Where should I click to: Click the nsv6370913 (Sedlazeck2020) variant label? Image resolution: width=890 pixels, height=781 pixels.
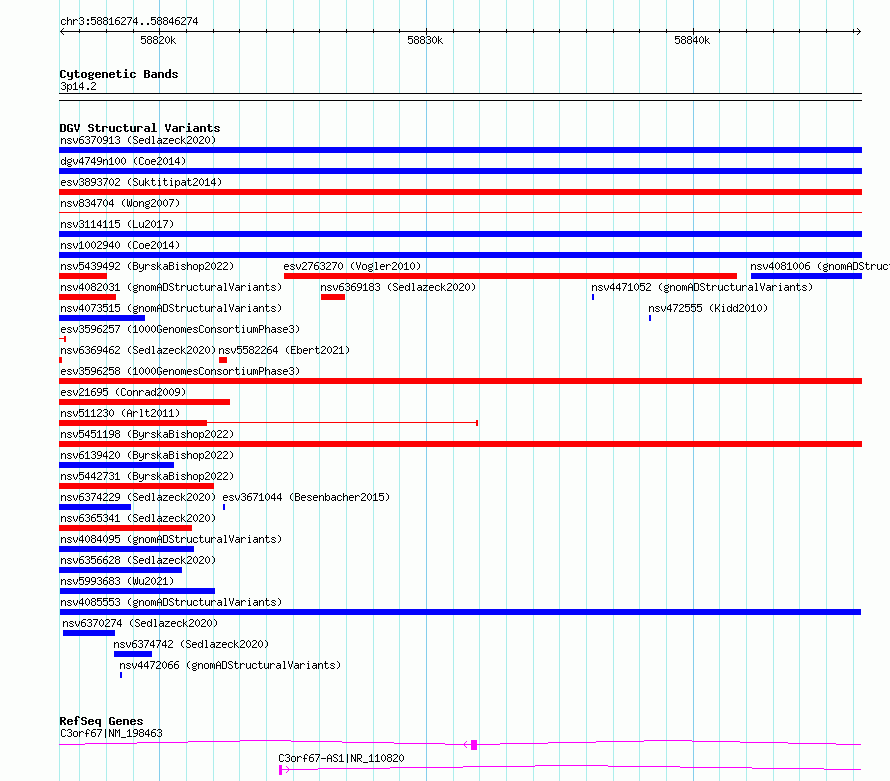pyautogui.click(x=138, y=140)
